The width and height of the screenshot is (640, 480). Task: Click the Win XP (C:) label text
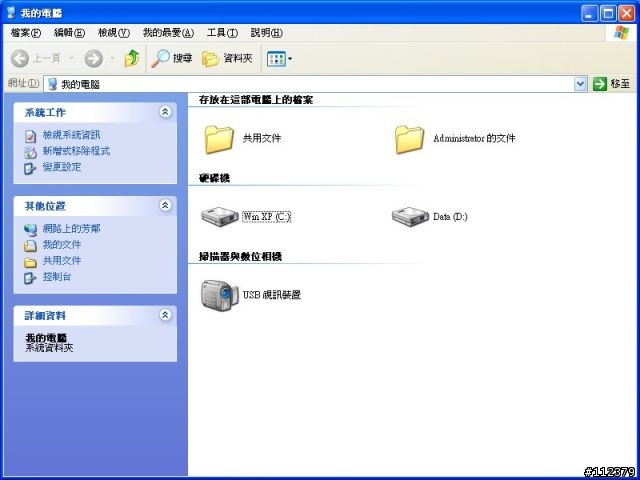coord(267,217)
